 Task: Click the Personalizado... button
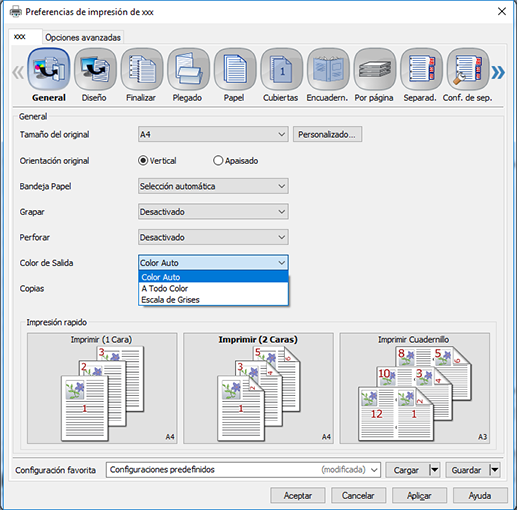[327, 134]
